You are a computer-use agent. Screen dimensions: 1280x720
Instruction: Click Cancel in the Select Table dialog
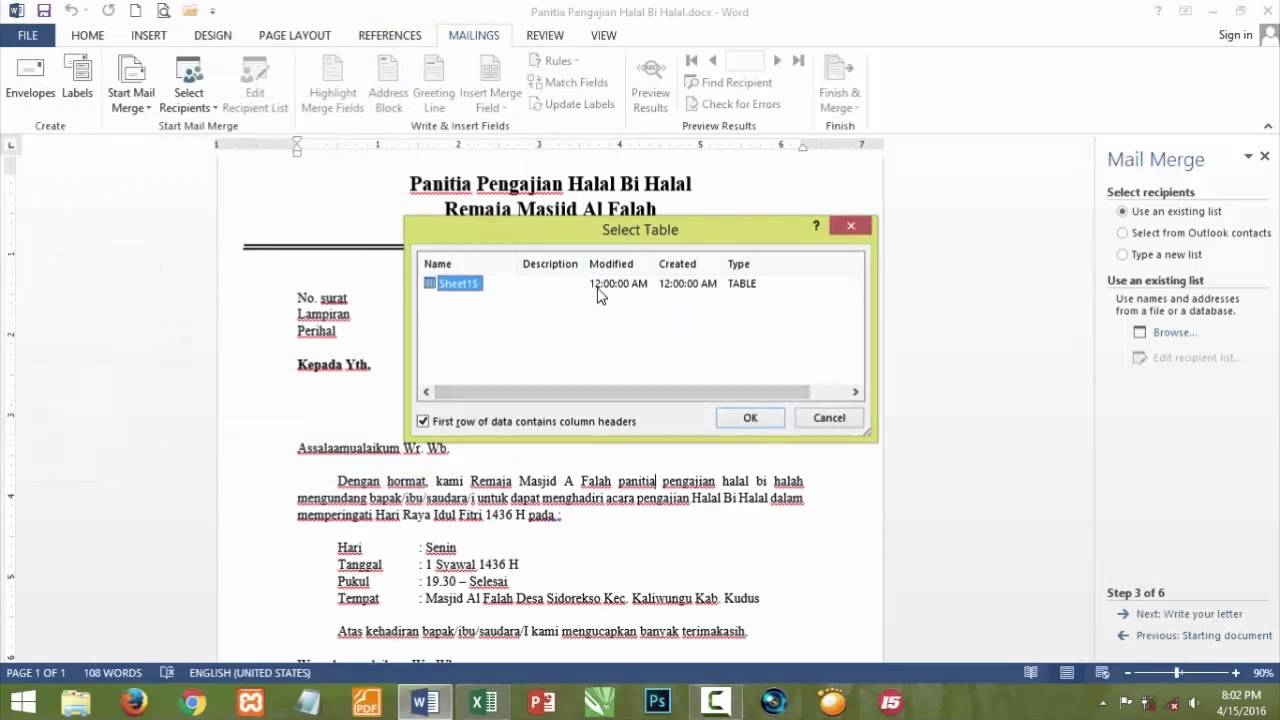click(829, 418)
